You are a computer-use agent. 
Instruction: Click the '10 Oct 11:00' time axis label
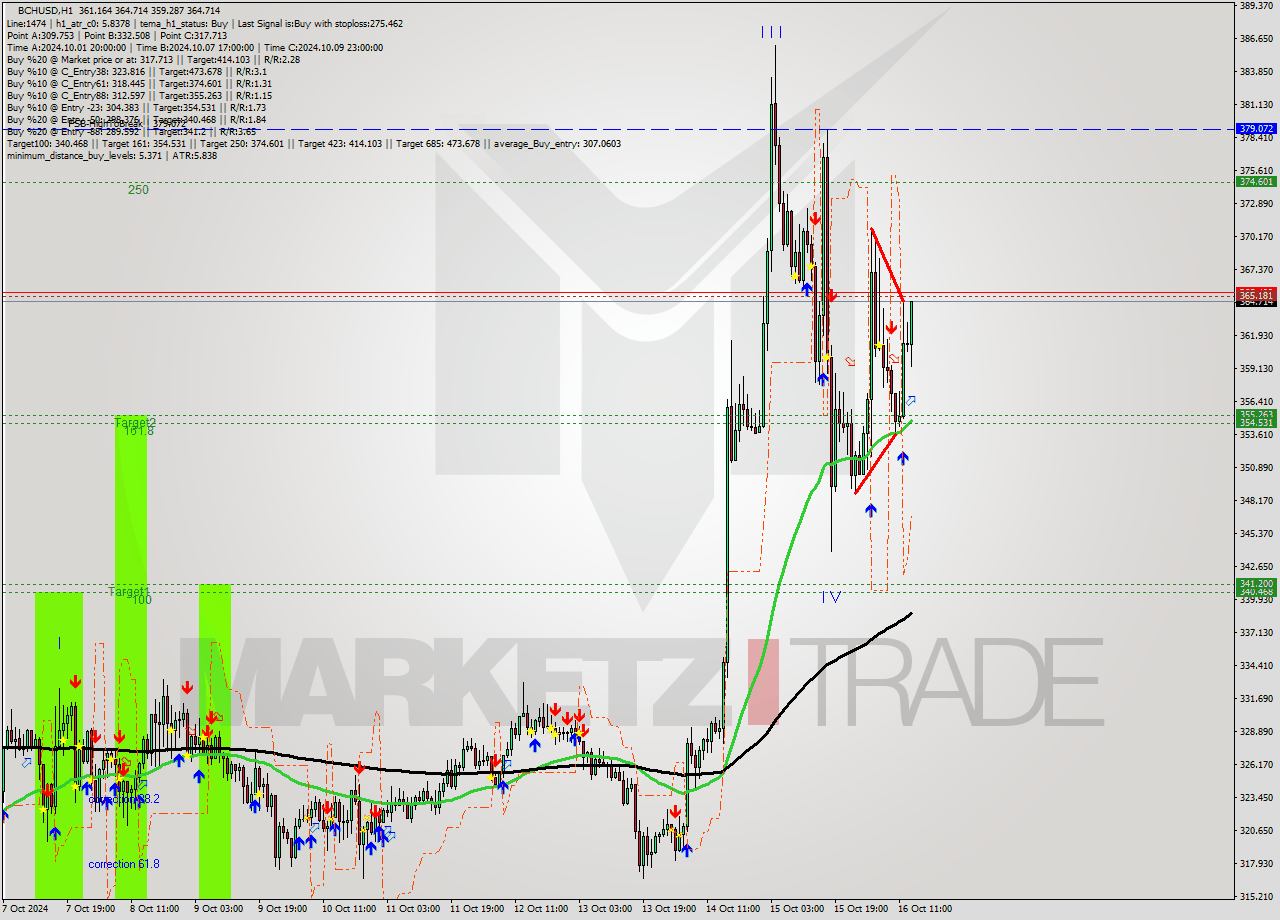pyautogui.click(x=348, y=909)
